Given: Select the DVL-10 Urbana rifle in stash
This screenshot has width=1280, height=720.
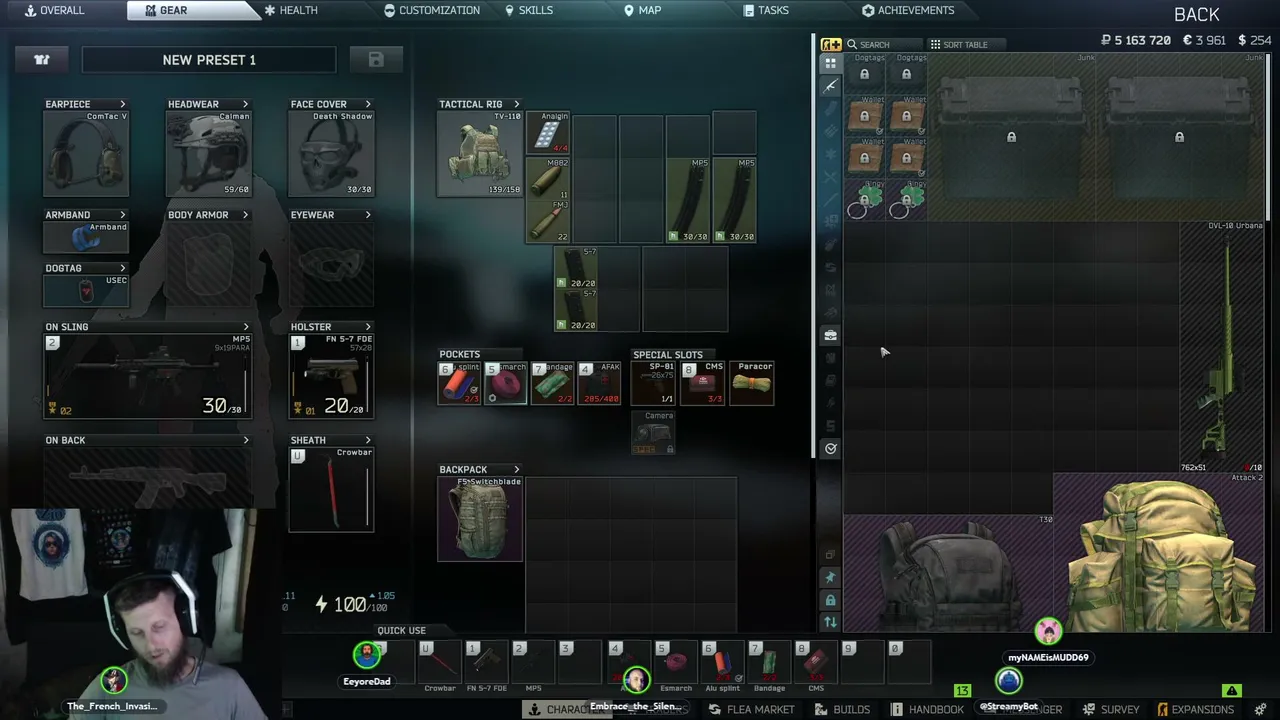Looking at the screenshot, I should 1221,347.
